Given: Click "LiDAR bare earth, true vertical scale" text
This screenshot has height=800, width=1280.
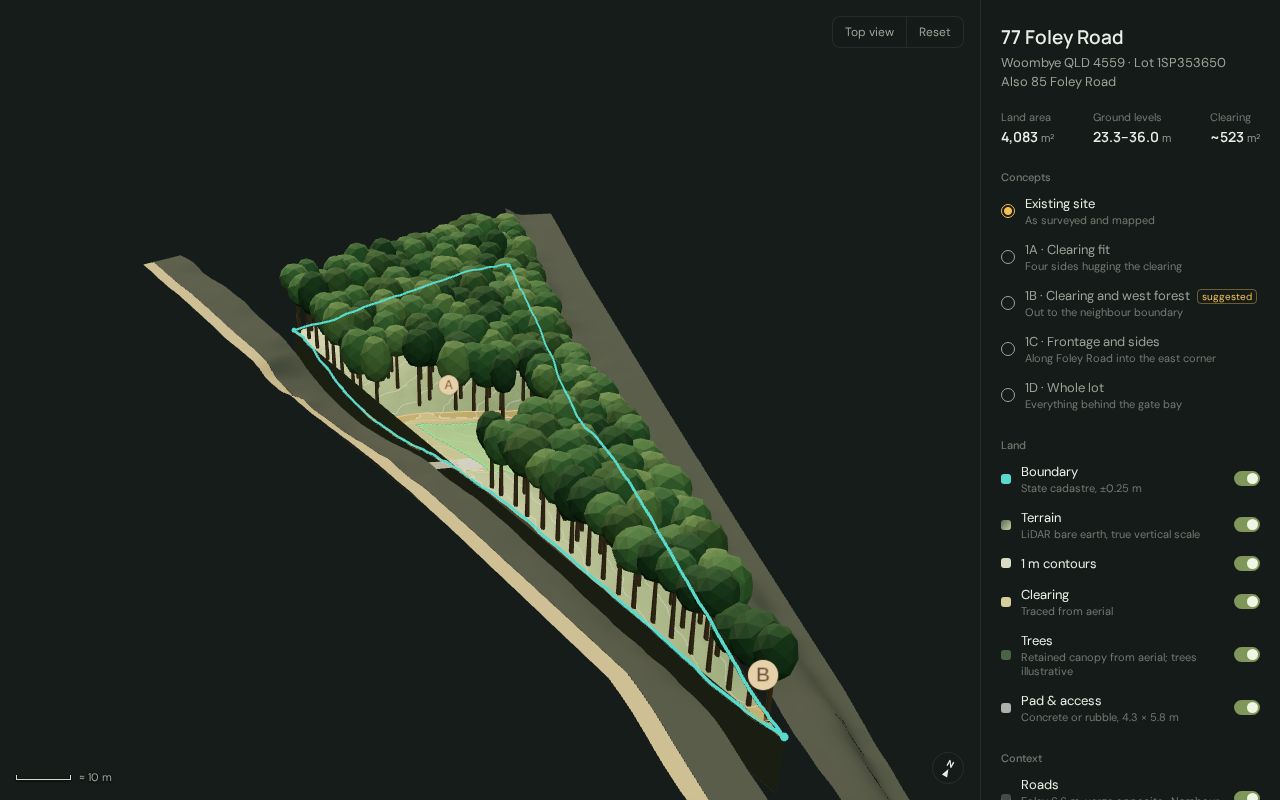Looking at the screenshot, I should tap(1110, 535).
